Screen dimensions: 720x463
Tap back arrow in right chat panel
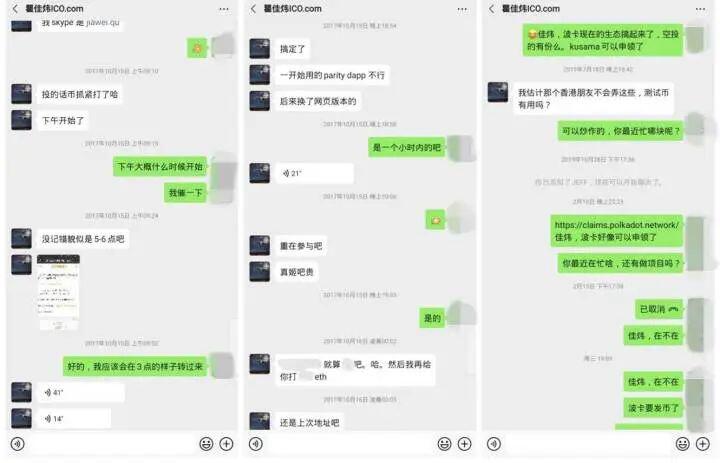tap(492, 9)
